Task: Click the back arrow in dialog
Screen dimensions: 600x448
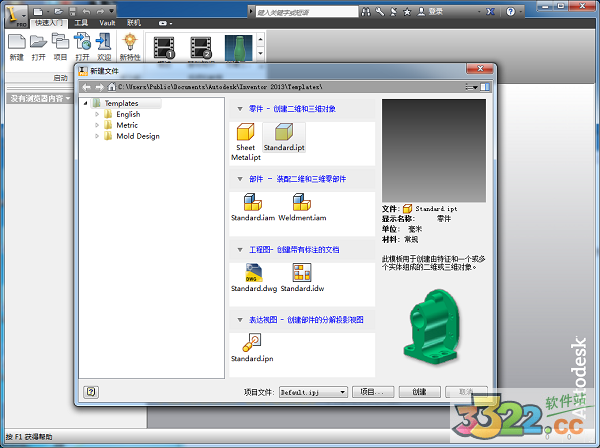Action: [86, 87]
